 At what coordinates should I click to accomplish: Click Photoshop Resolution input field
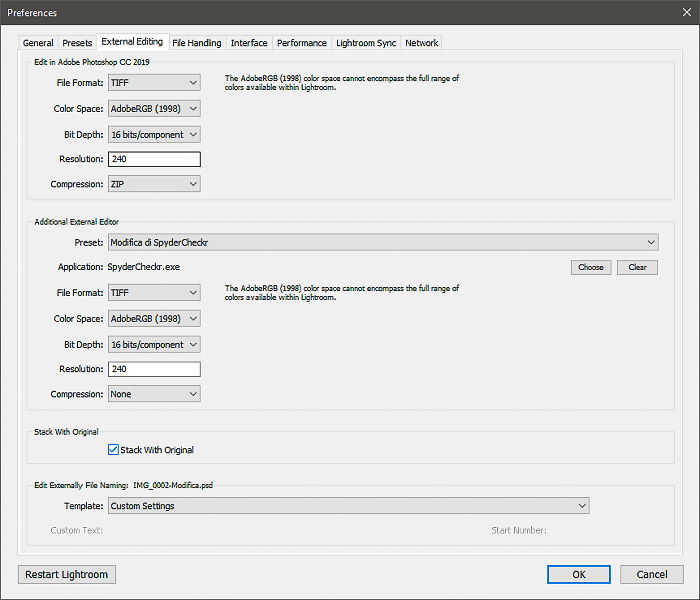[x=154, y=159]
